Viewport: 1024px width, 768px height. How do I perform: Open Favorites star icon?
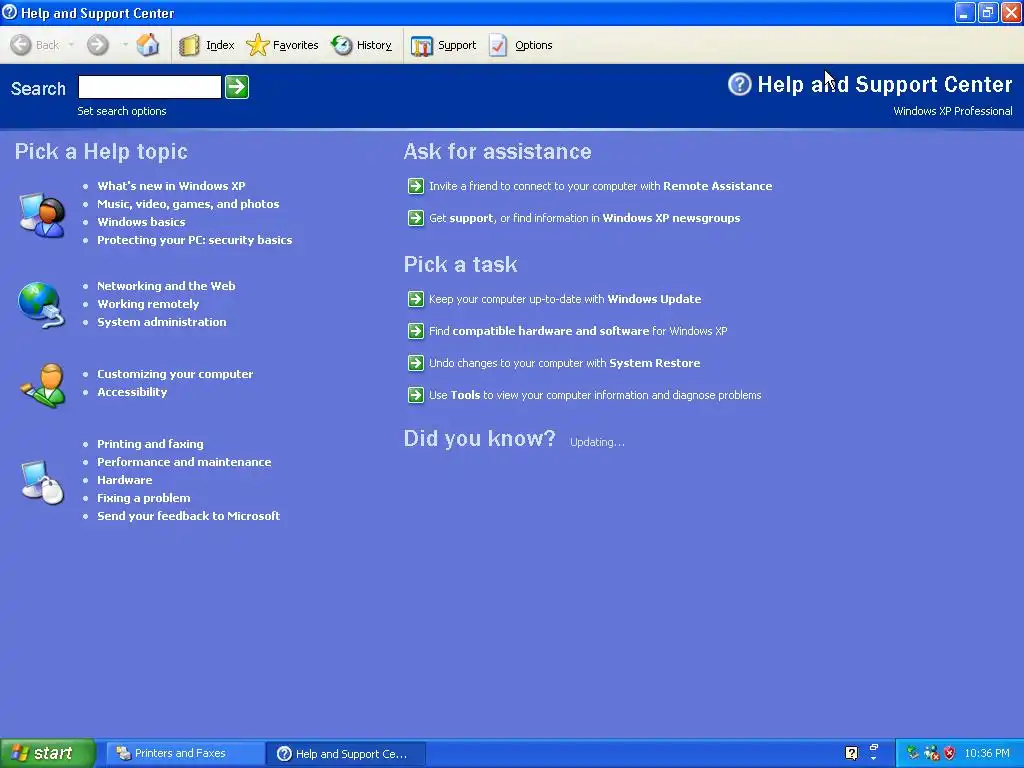(x=257, y=45)
